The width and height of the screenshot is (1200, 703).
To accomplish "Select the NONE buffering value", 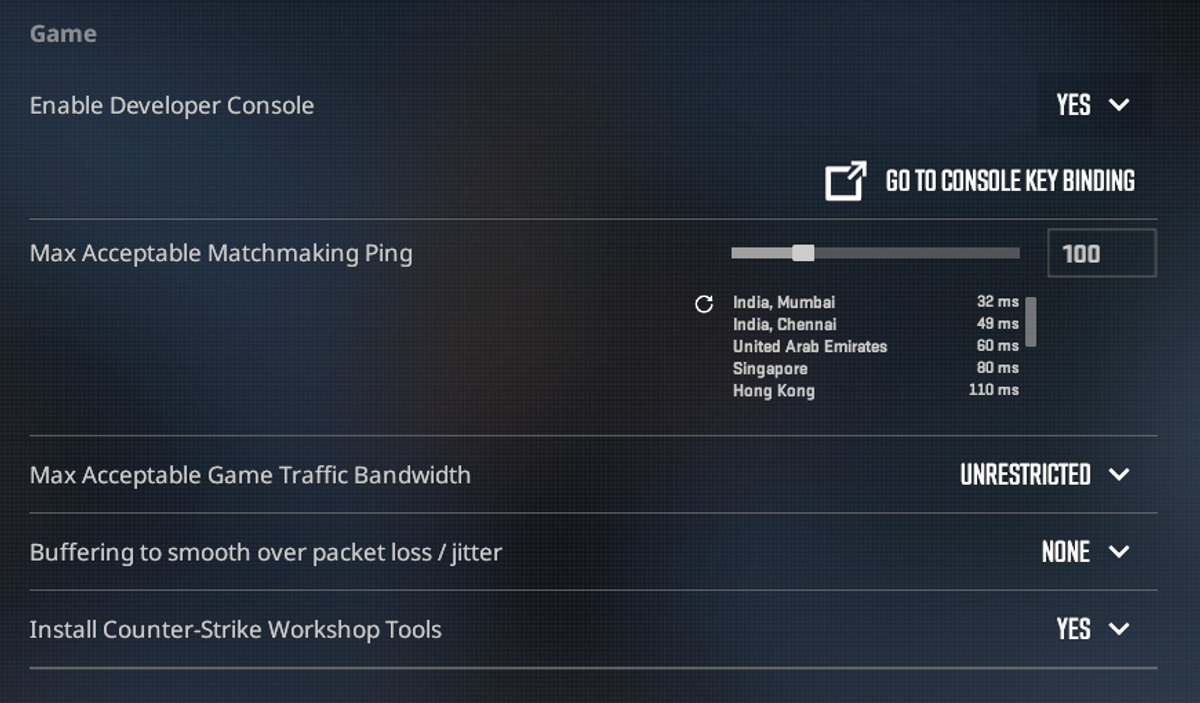I will (x=1065, y=552).
